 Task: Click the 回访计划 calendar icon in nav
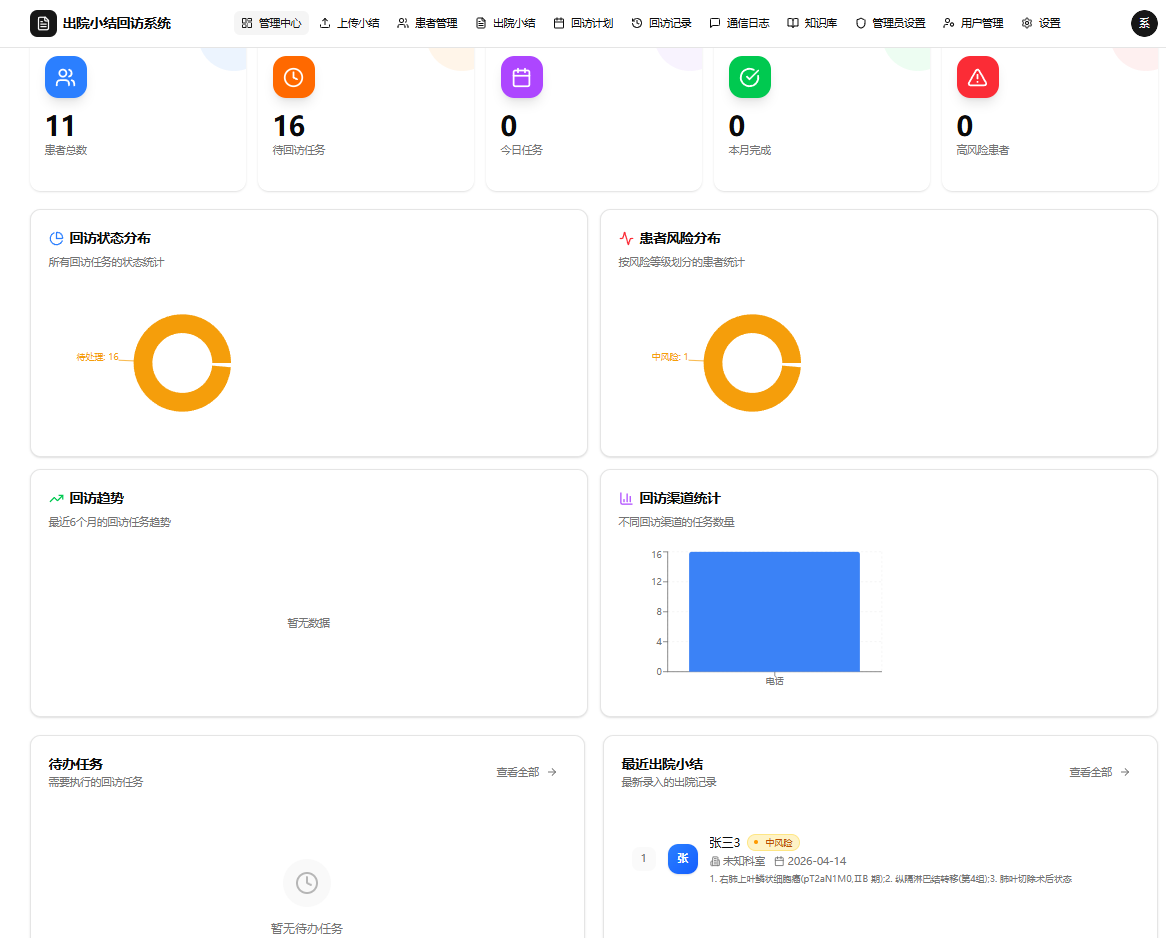pos(559,23)
